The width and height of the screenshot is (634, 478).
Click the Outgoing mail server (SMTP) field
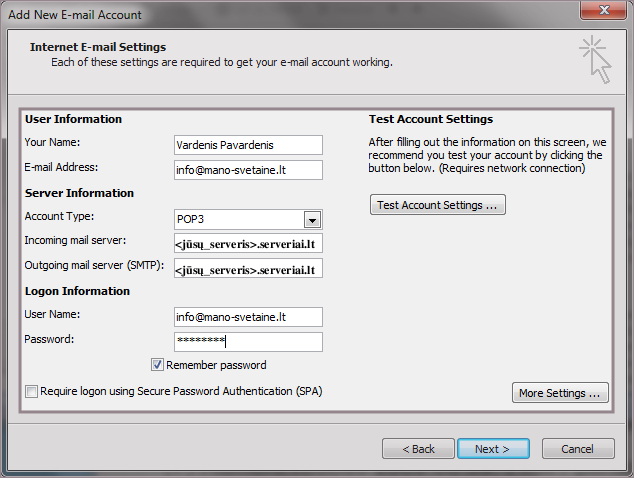click(x=248, y=269)
